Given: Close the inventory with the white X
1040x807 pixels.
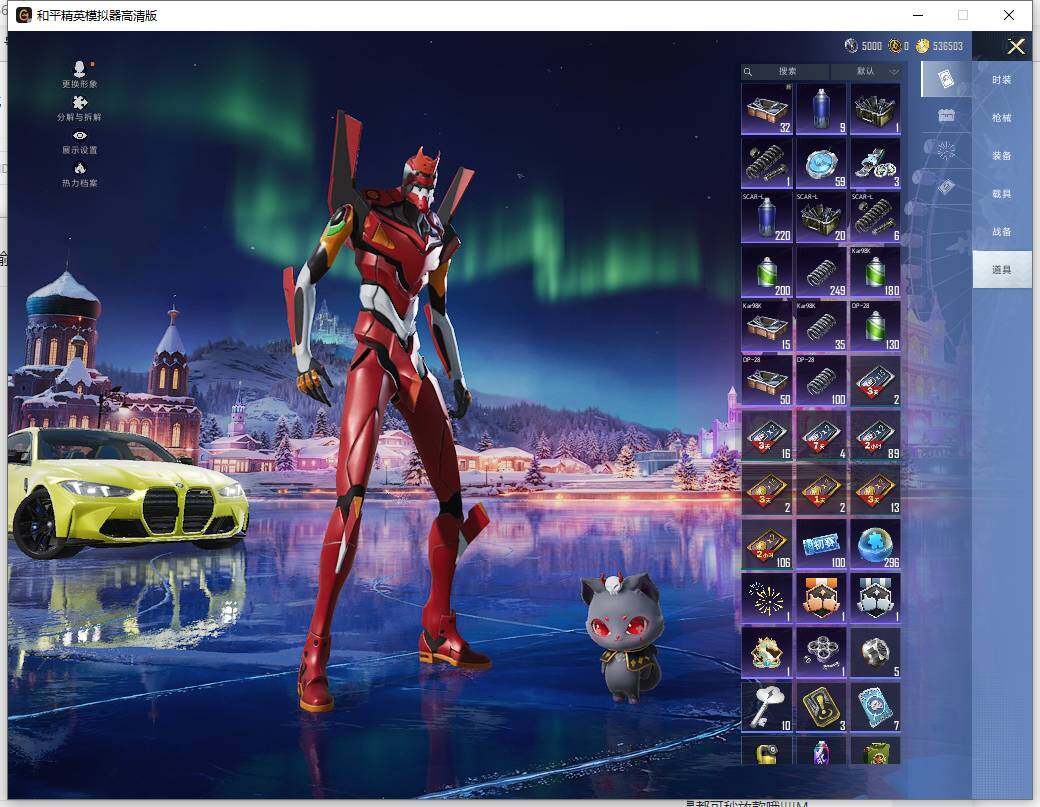Looking at the screenshot, I should pyautogui.click(x=1016, y=46).
